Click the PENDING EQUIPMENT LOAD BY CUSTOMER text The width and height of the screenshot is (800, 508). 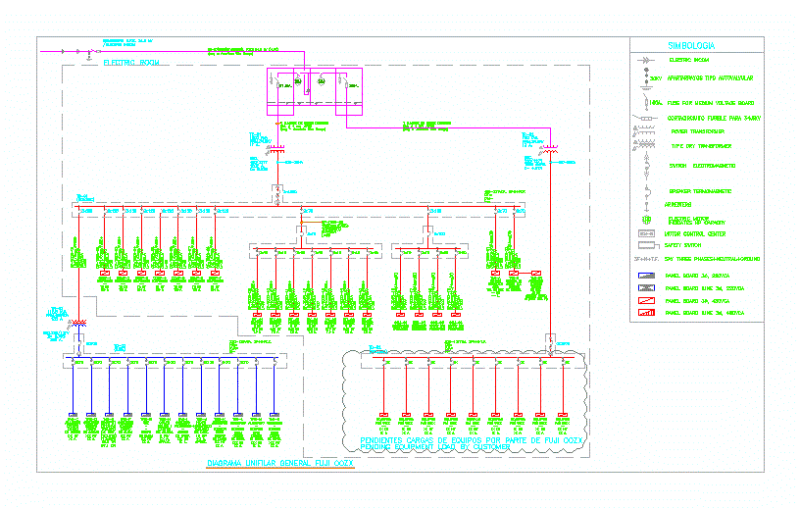(435, 447)
